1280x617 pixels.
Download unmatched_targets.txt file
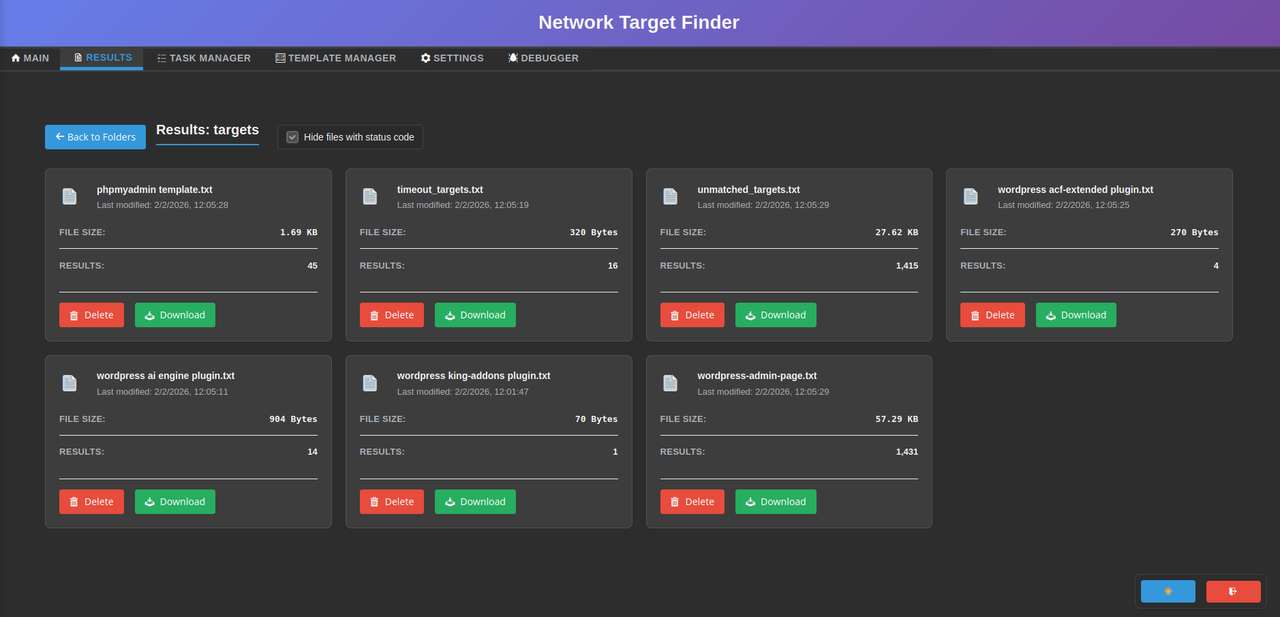(776, 315)
